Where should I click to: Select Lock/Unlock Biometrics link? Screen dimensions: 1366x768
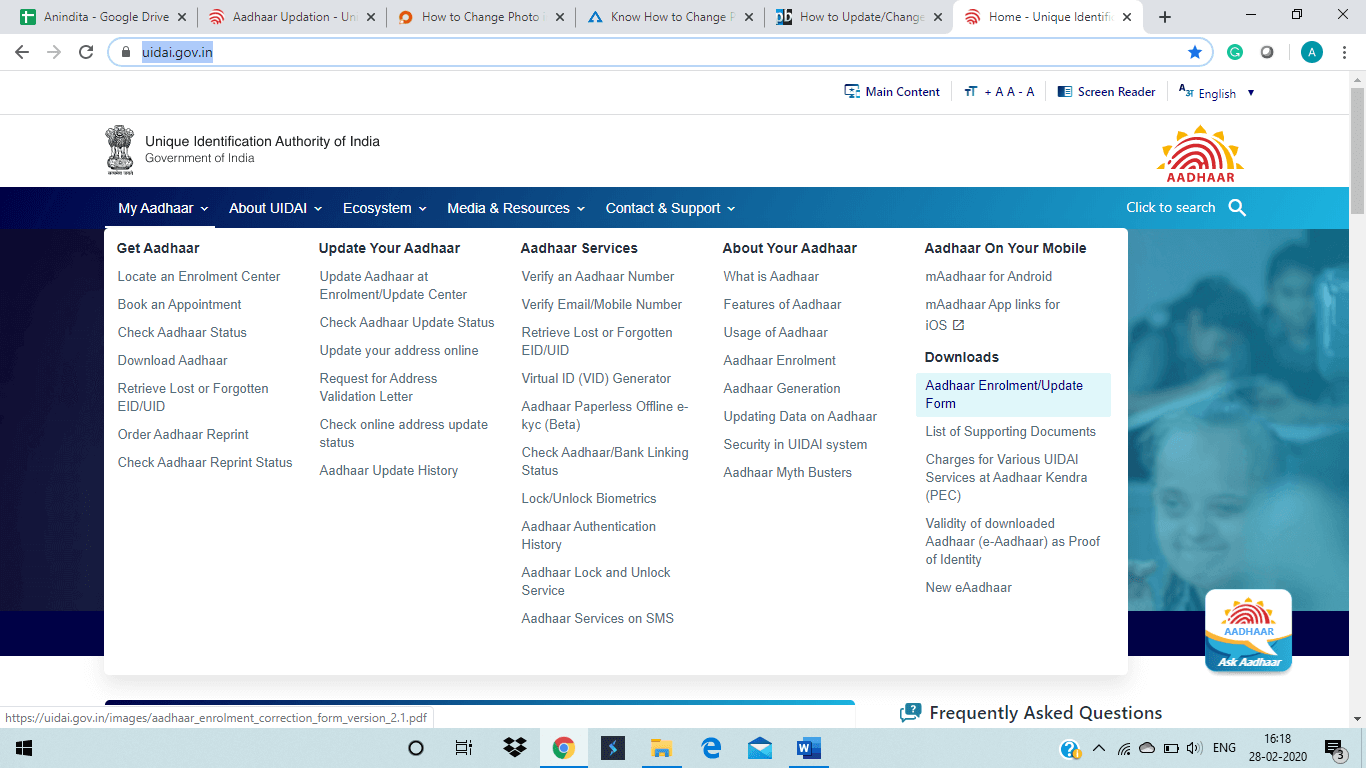click(x=589, y=498)
